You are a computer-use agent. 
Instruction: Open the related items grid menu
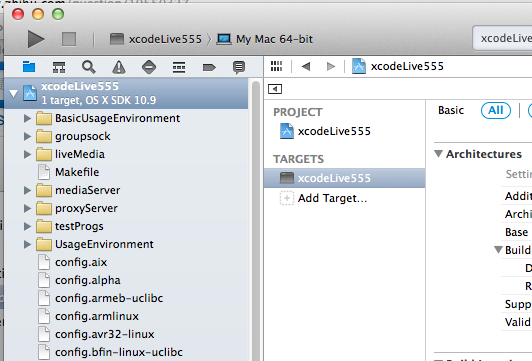coord(277,66)
